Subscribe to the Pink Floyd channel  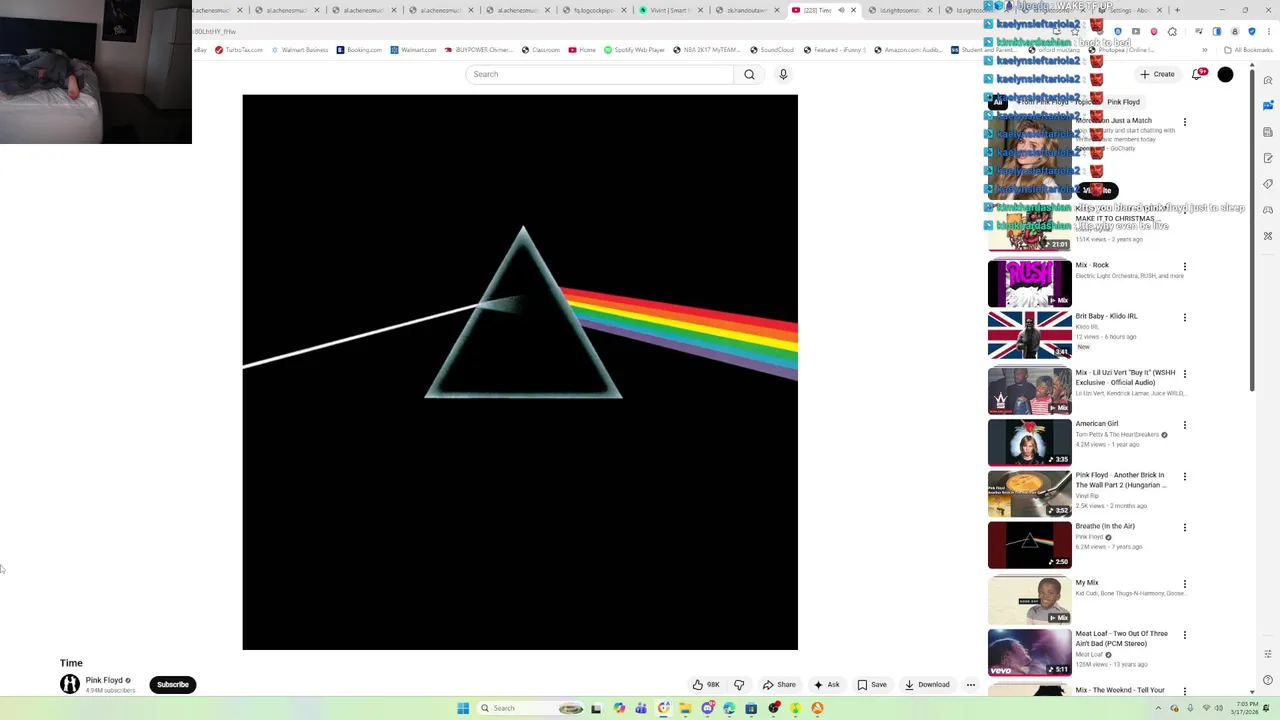pos(173,685)
